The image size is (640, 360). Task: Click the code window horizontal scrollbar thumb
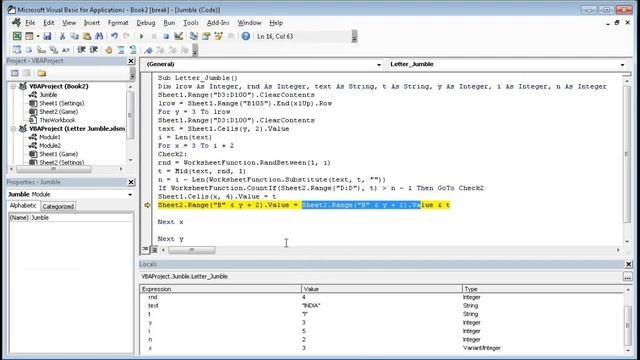[x=192, y=250]
